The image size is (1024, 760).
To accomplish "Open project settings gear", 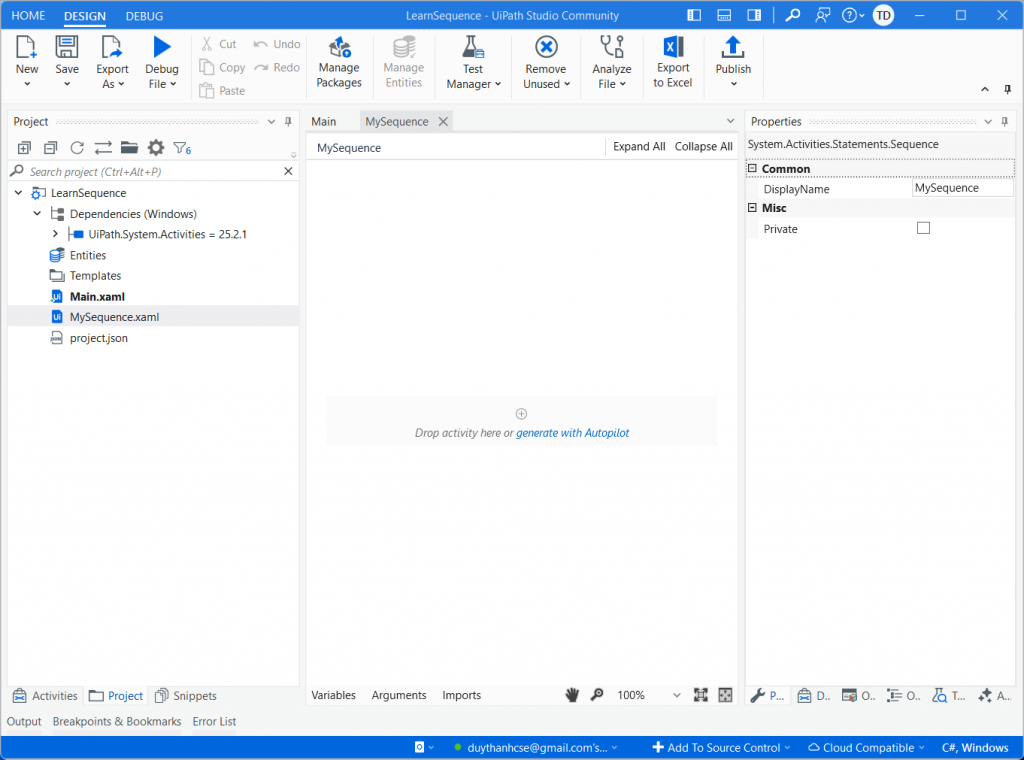I will [x=156, y=148].
